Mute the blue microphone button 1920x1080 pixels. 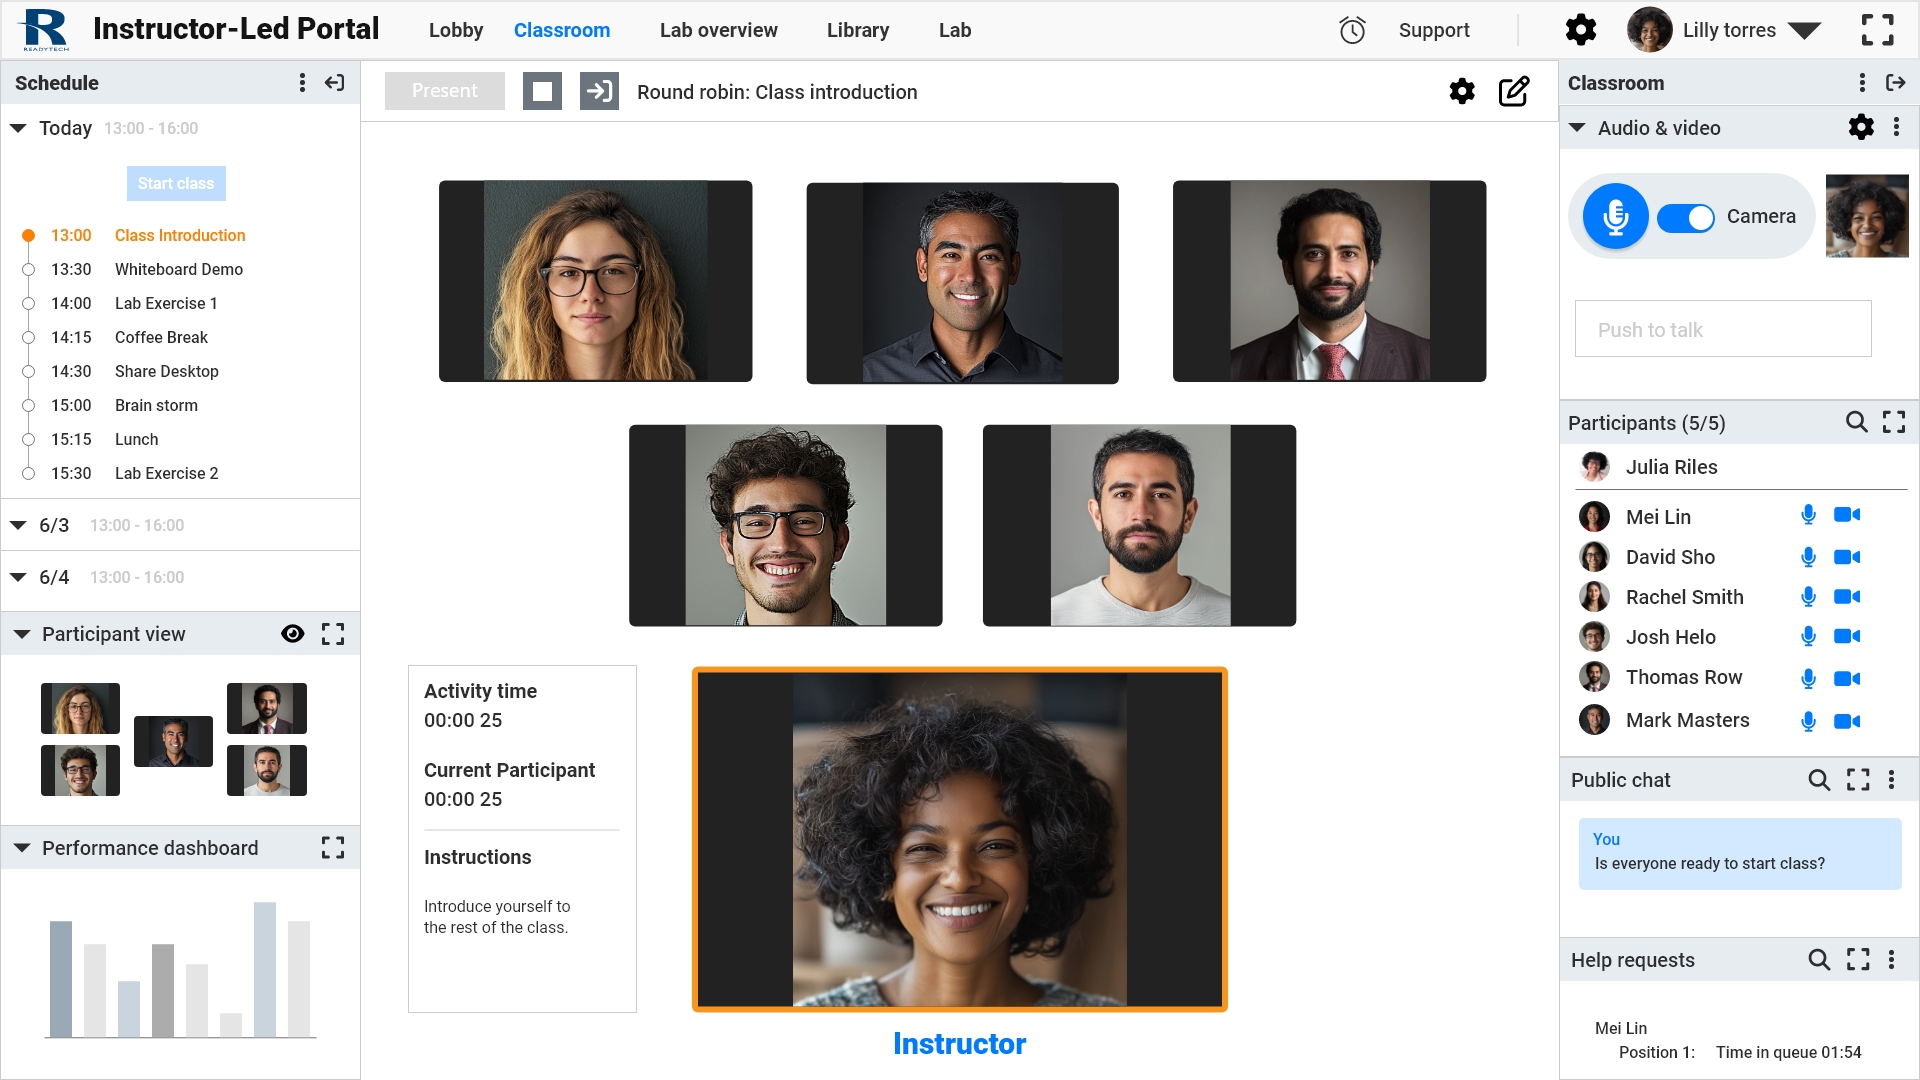click(1615, 216)
